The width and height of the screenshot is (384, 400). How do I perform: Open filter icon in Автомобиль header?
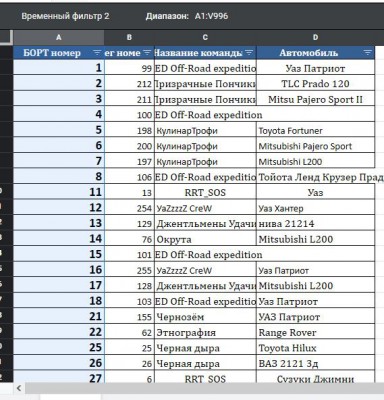pyautogui.click(x=367, y=53)
